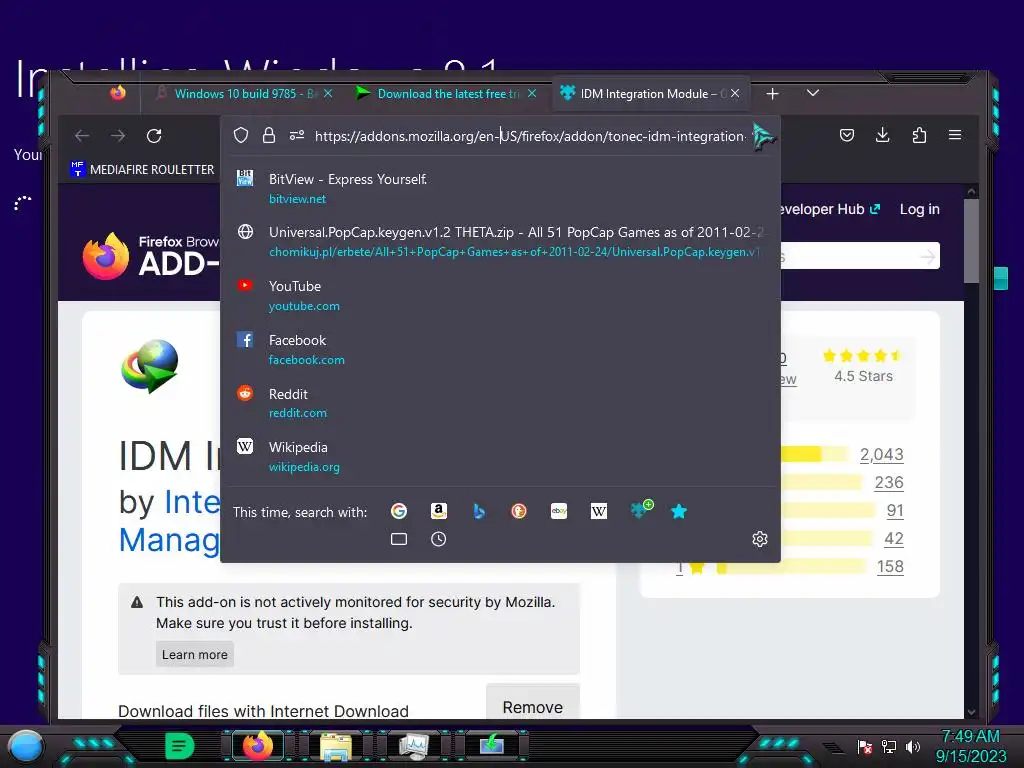Click the scrollbar down arrow
Viewport: 1024px width, 768px height.
click(x=971, y=712)
